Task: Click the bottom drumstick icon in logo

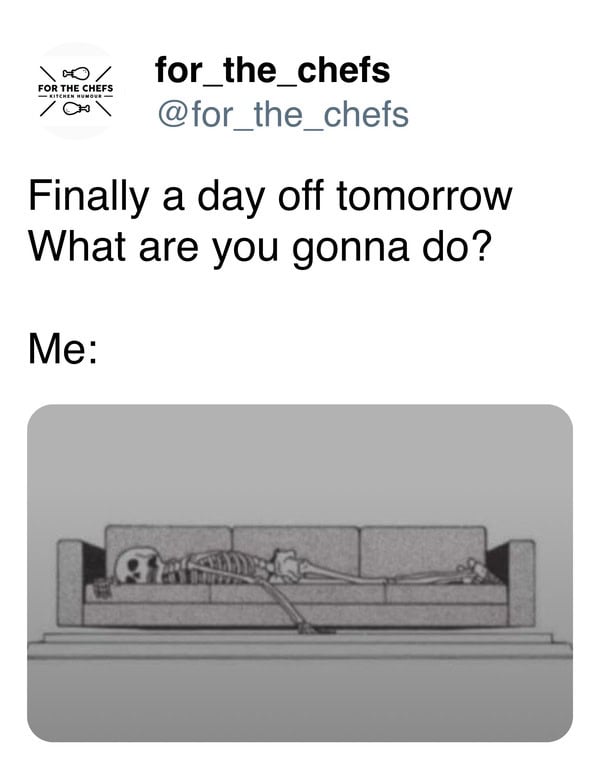Action: (76, 108)
